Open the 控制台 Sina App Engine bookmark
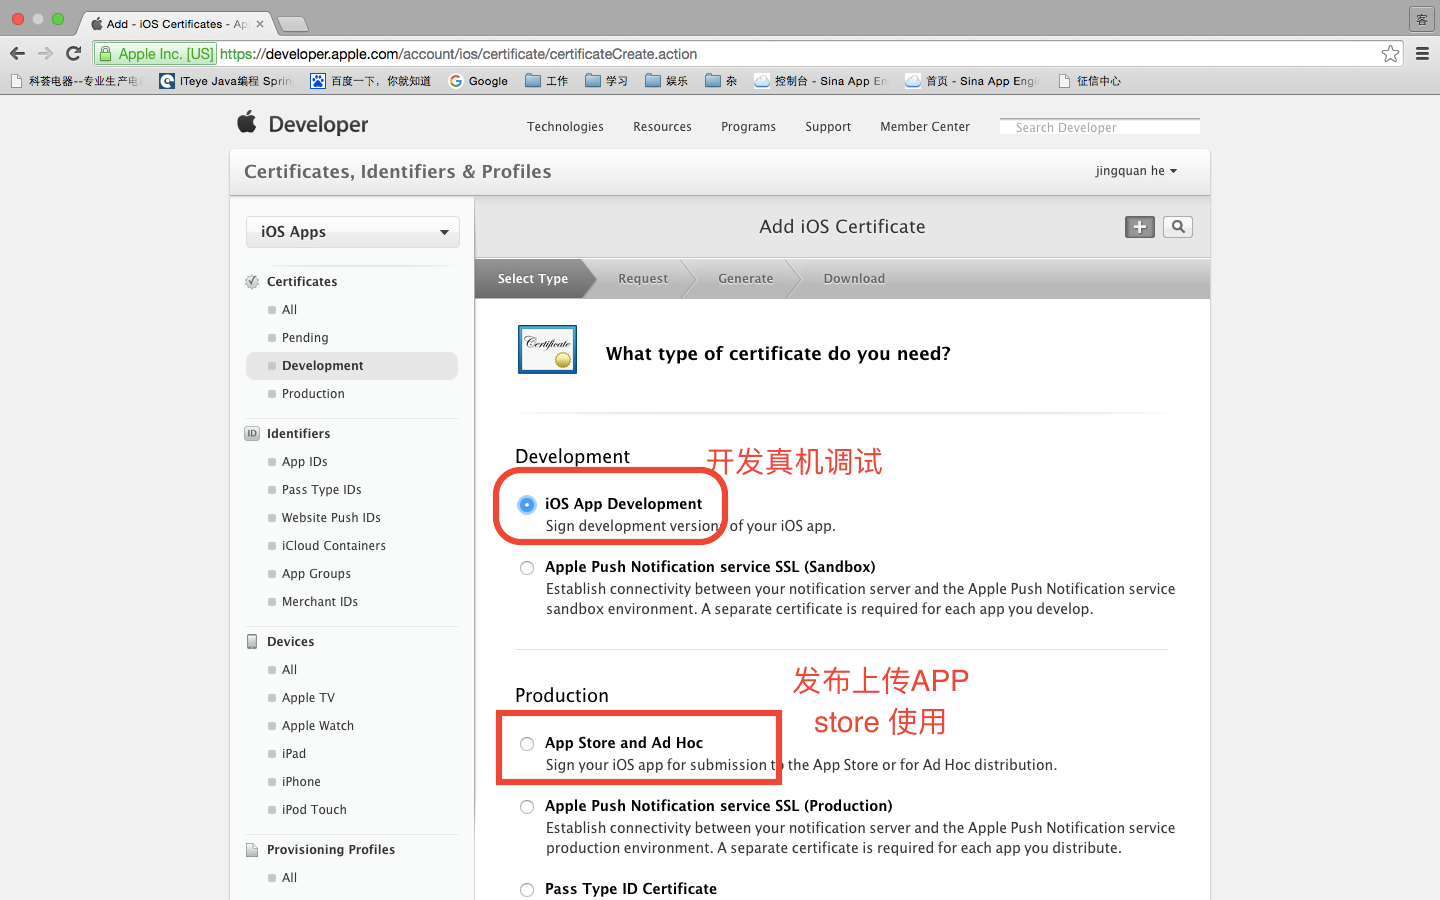 click(x=820, y=81)
